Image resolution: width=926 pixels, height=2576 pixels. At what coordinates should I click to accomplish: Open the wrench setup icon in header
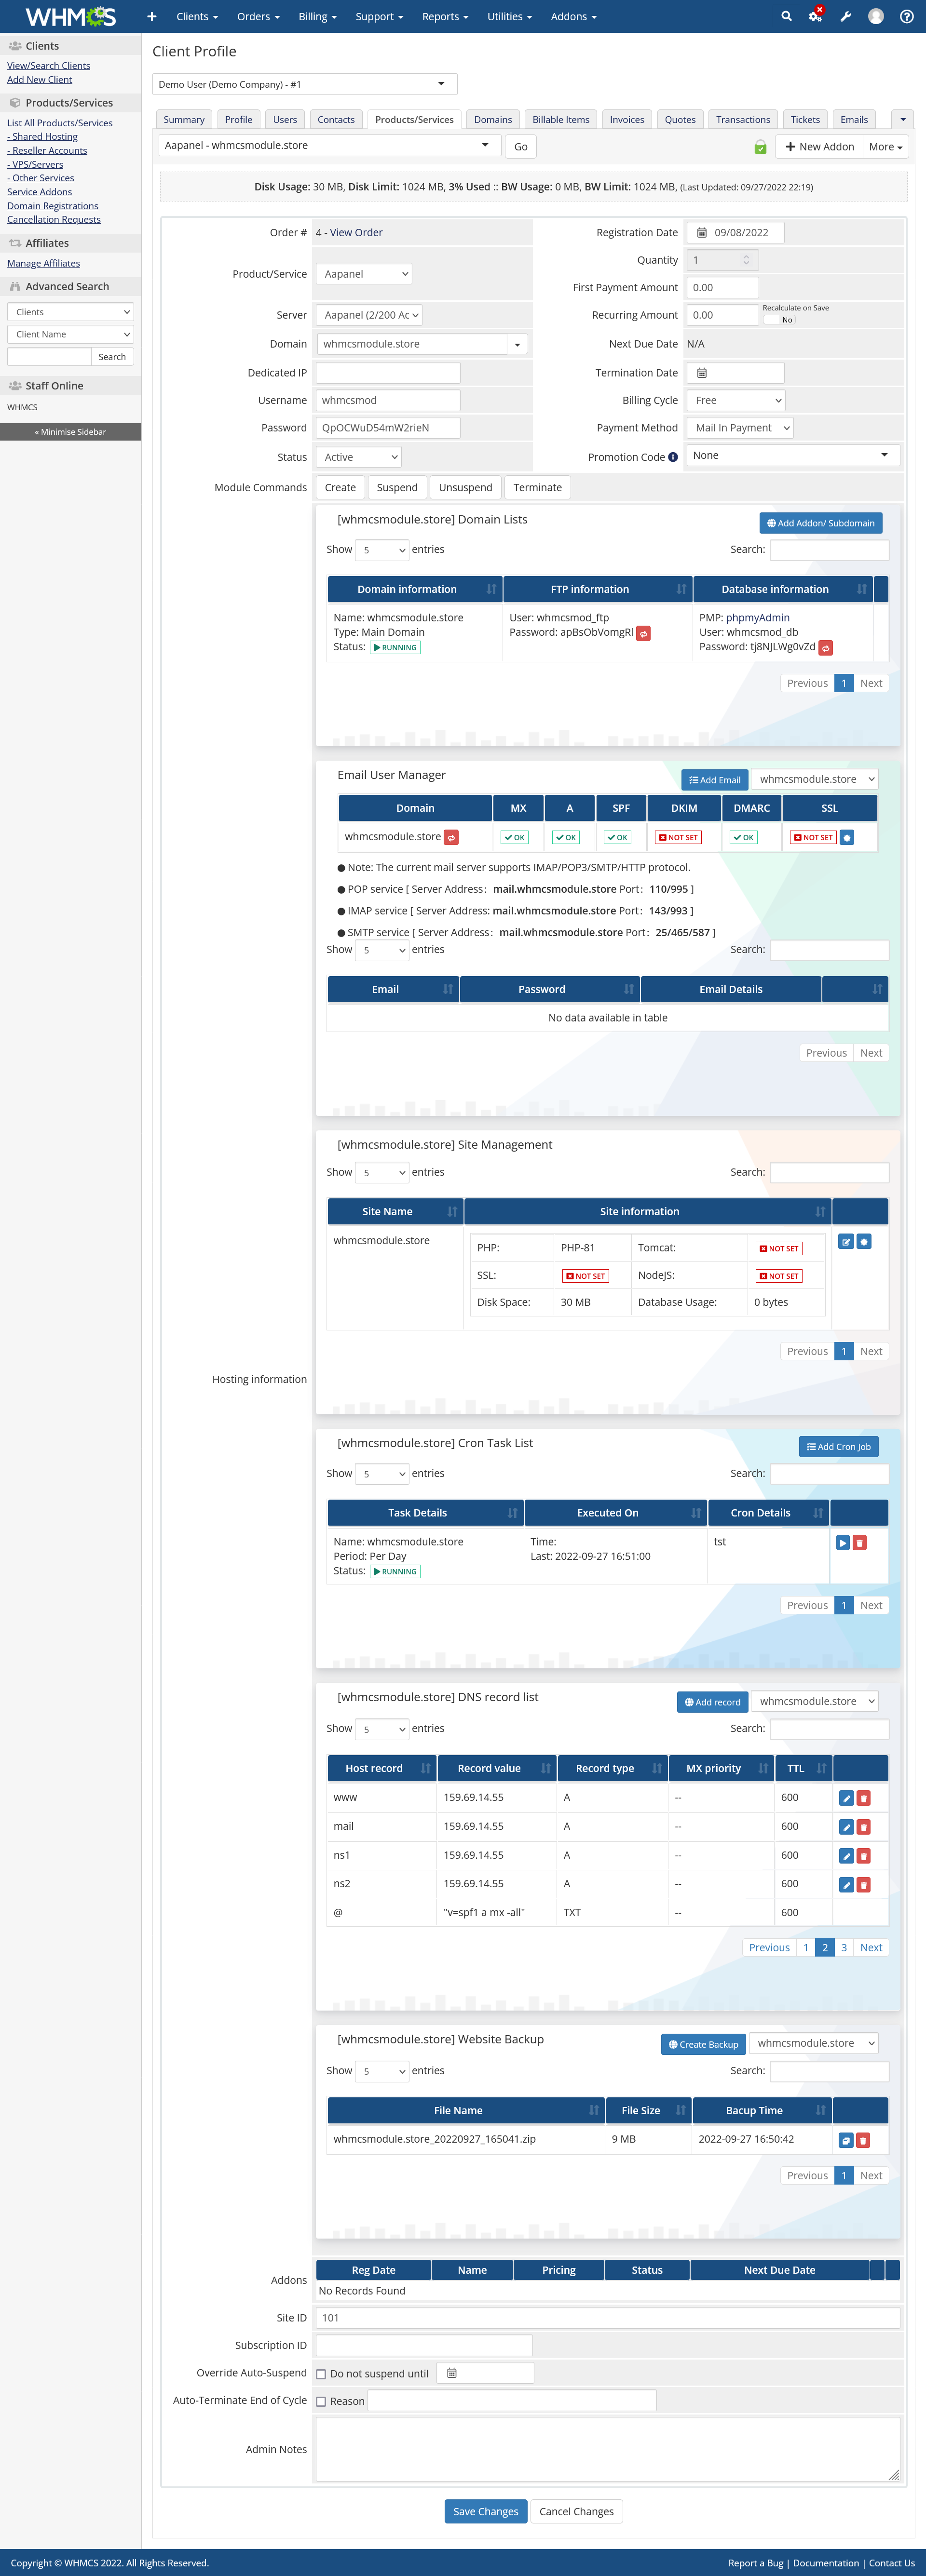tap(845, 16)
